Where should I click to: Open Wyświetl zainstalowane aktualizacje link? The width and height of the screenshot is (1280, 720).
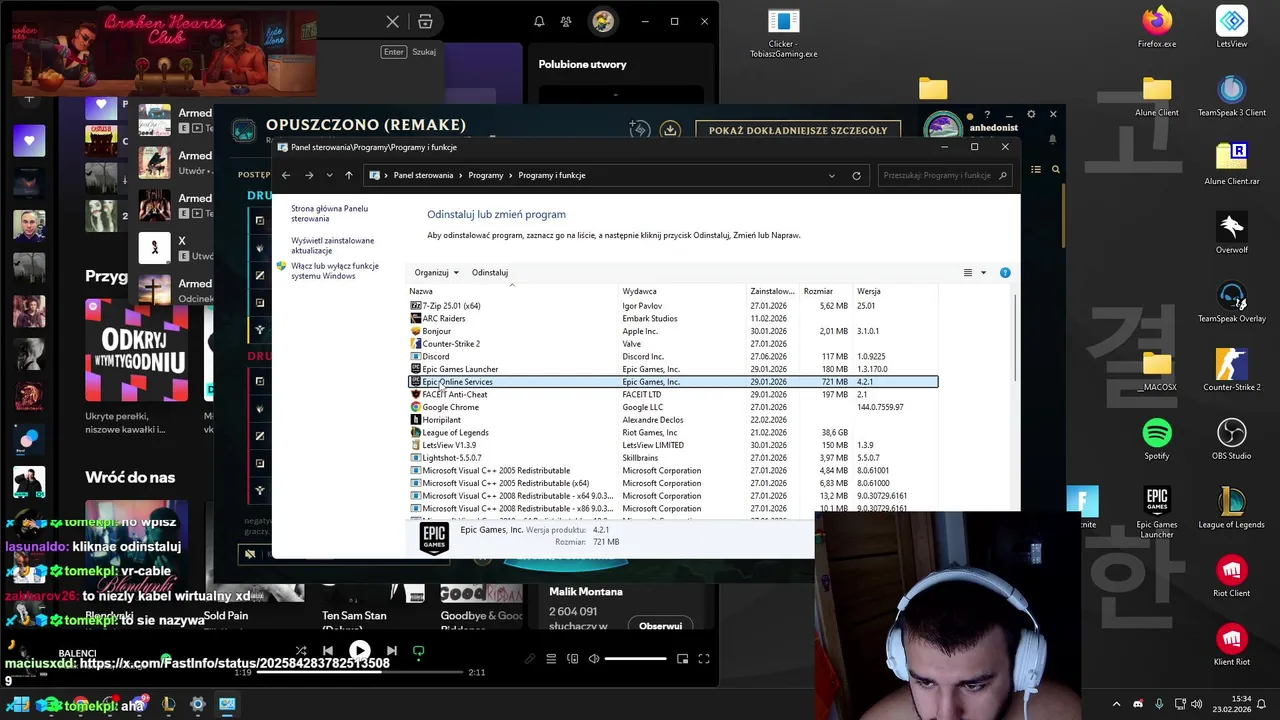pyautogui.click(x=333, y=245)
